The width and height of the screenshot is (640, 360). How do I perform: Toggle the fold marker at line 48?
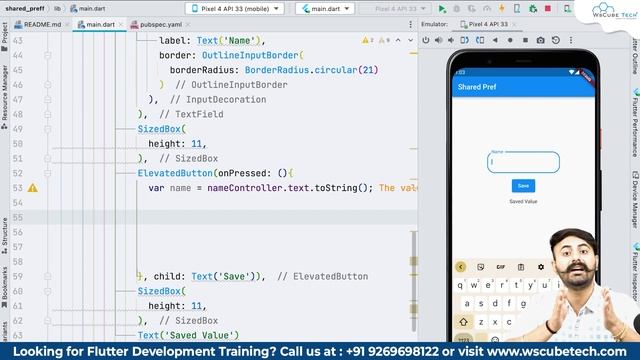pos(48,114)
